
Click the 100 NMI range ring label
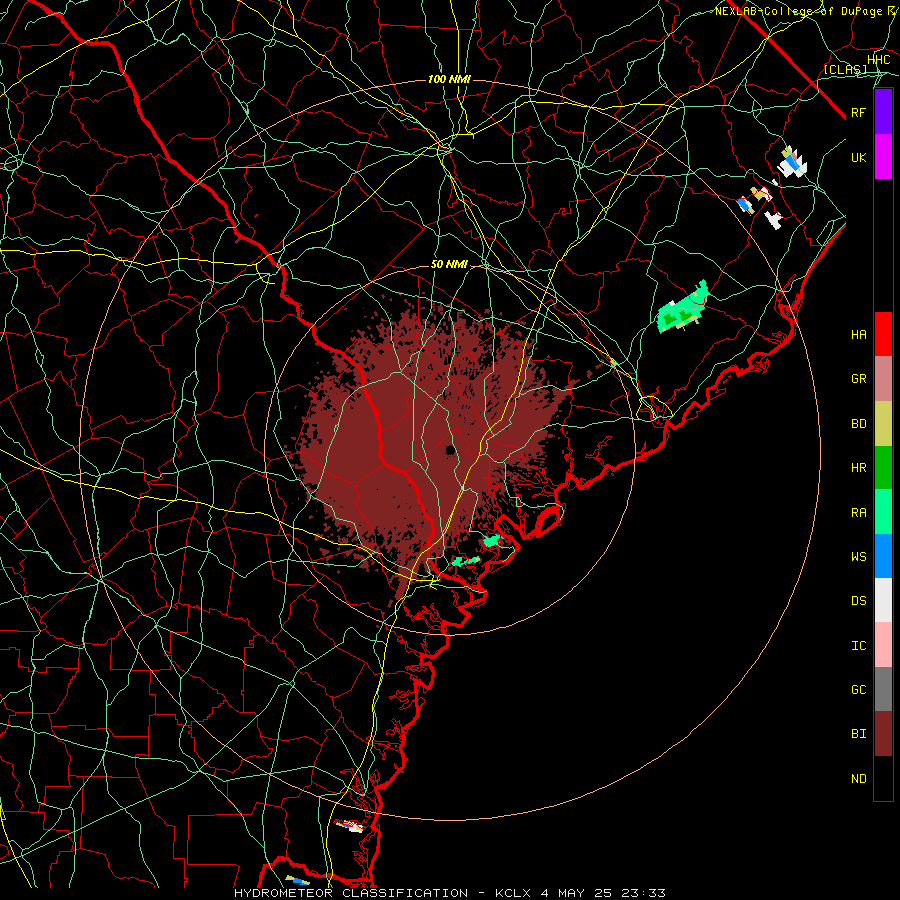[449, 79]
